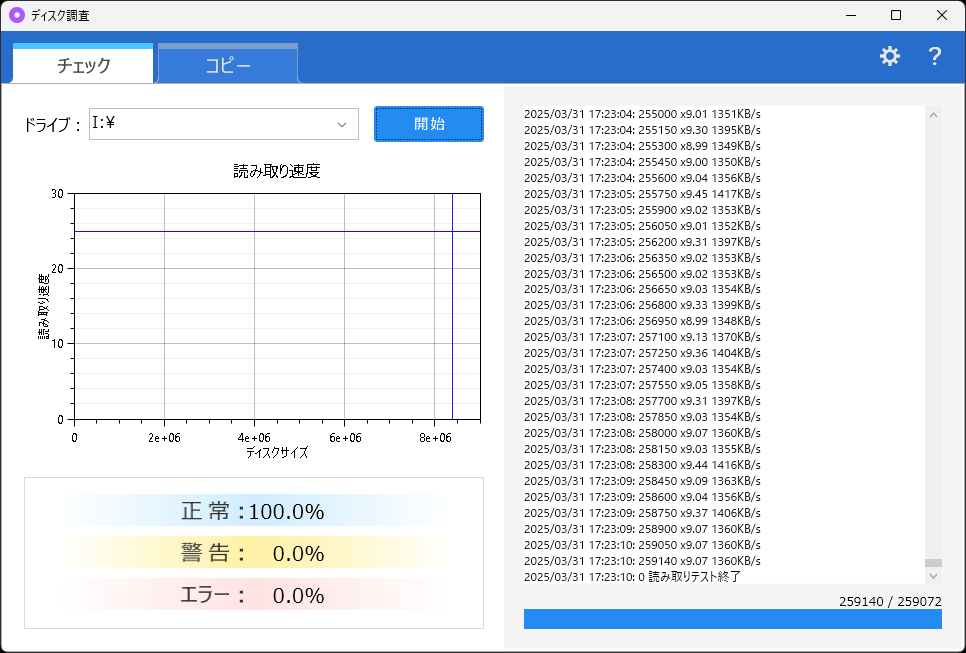Select the チェック tab

[x=80, y=62]
